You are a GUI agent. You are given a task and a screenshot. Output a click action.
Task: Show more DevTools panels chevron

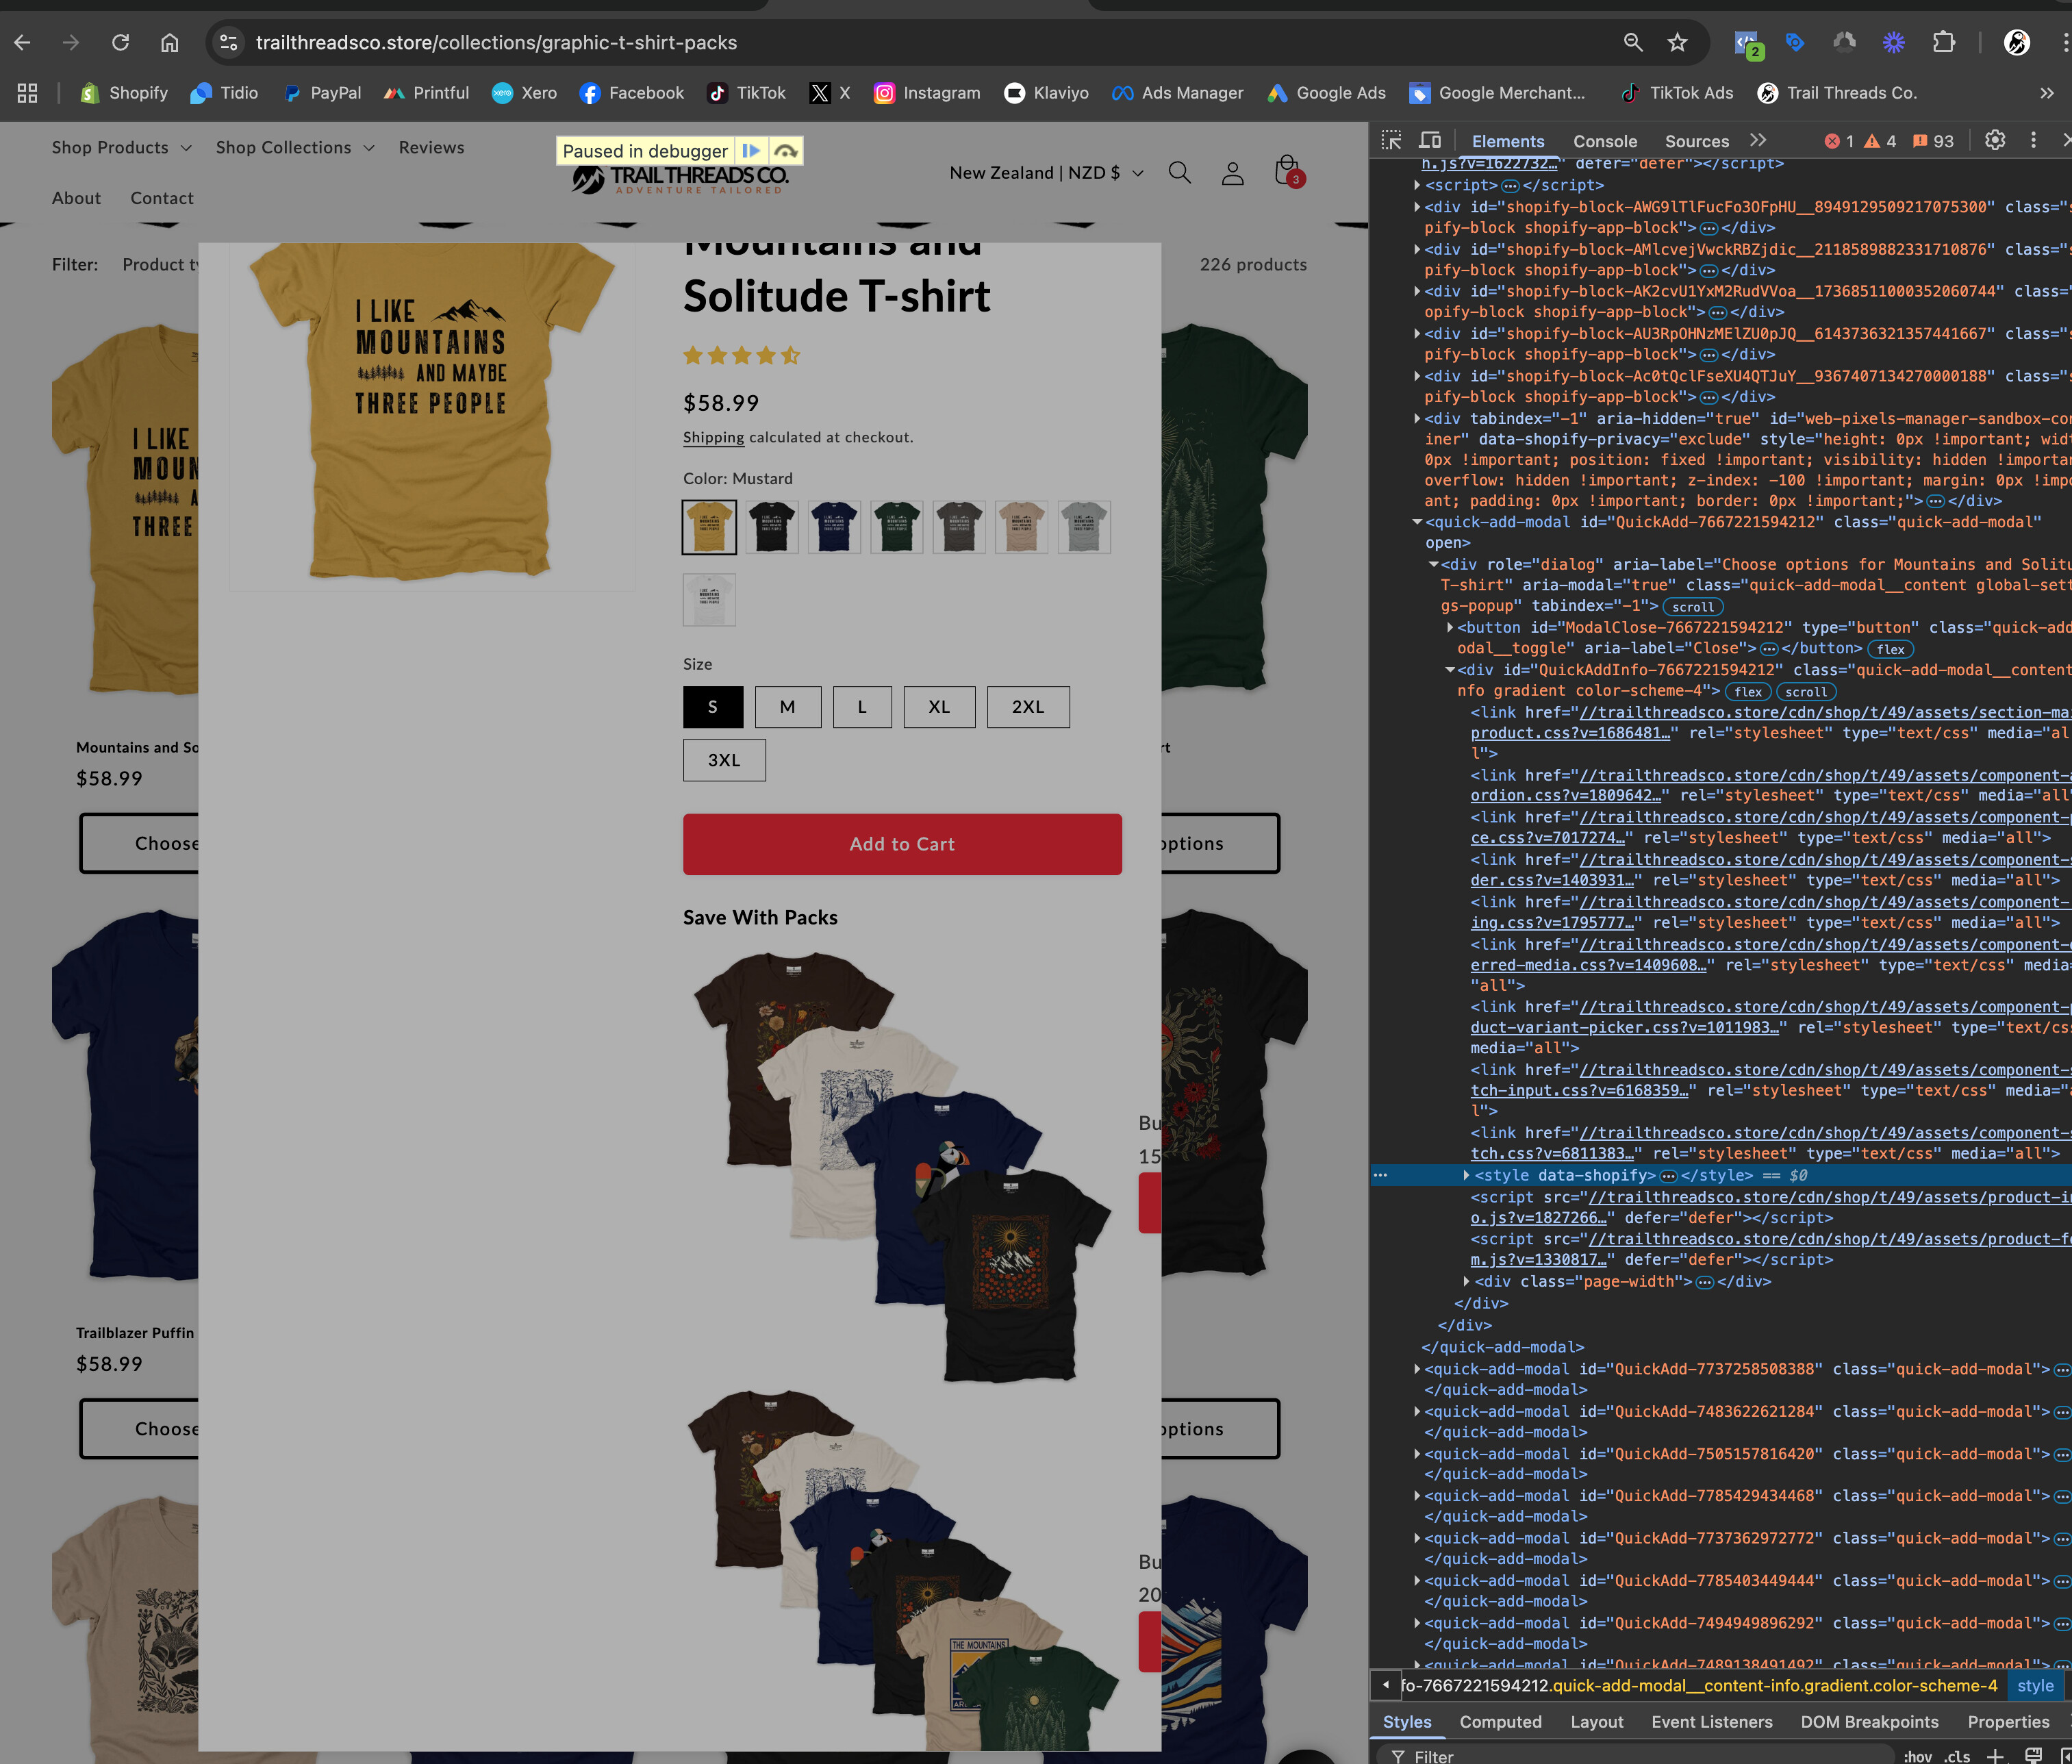pos(1758,141)
